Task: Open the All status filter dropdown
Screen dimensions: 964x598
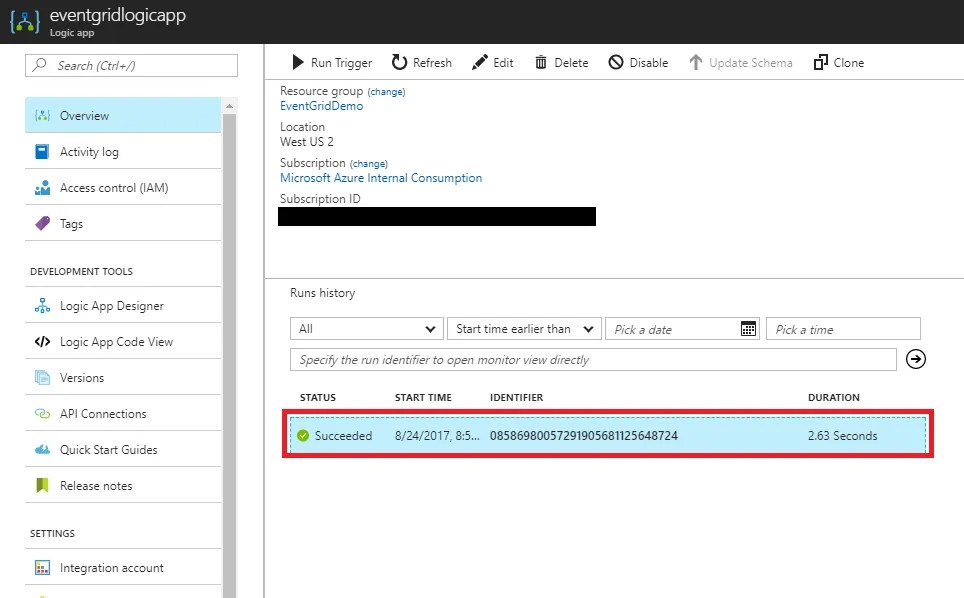Action: click(x=366, y=329)
